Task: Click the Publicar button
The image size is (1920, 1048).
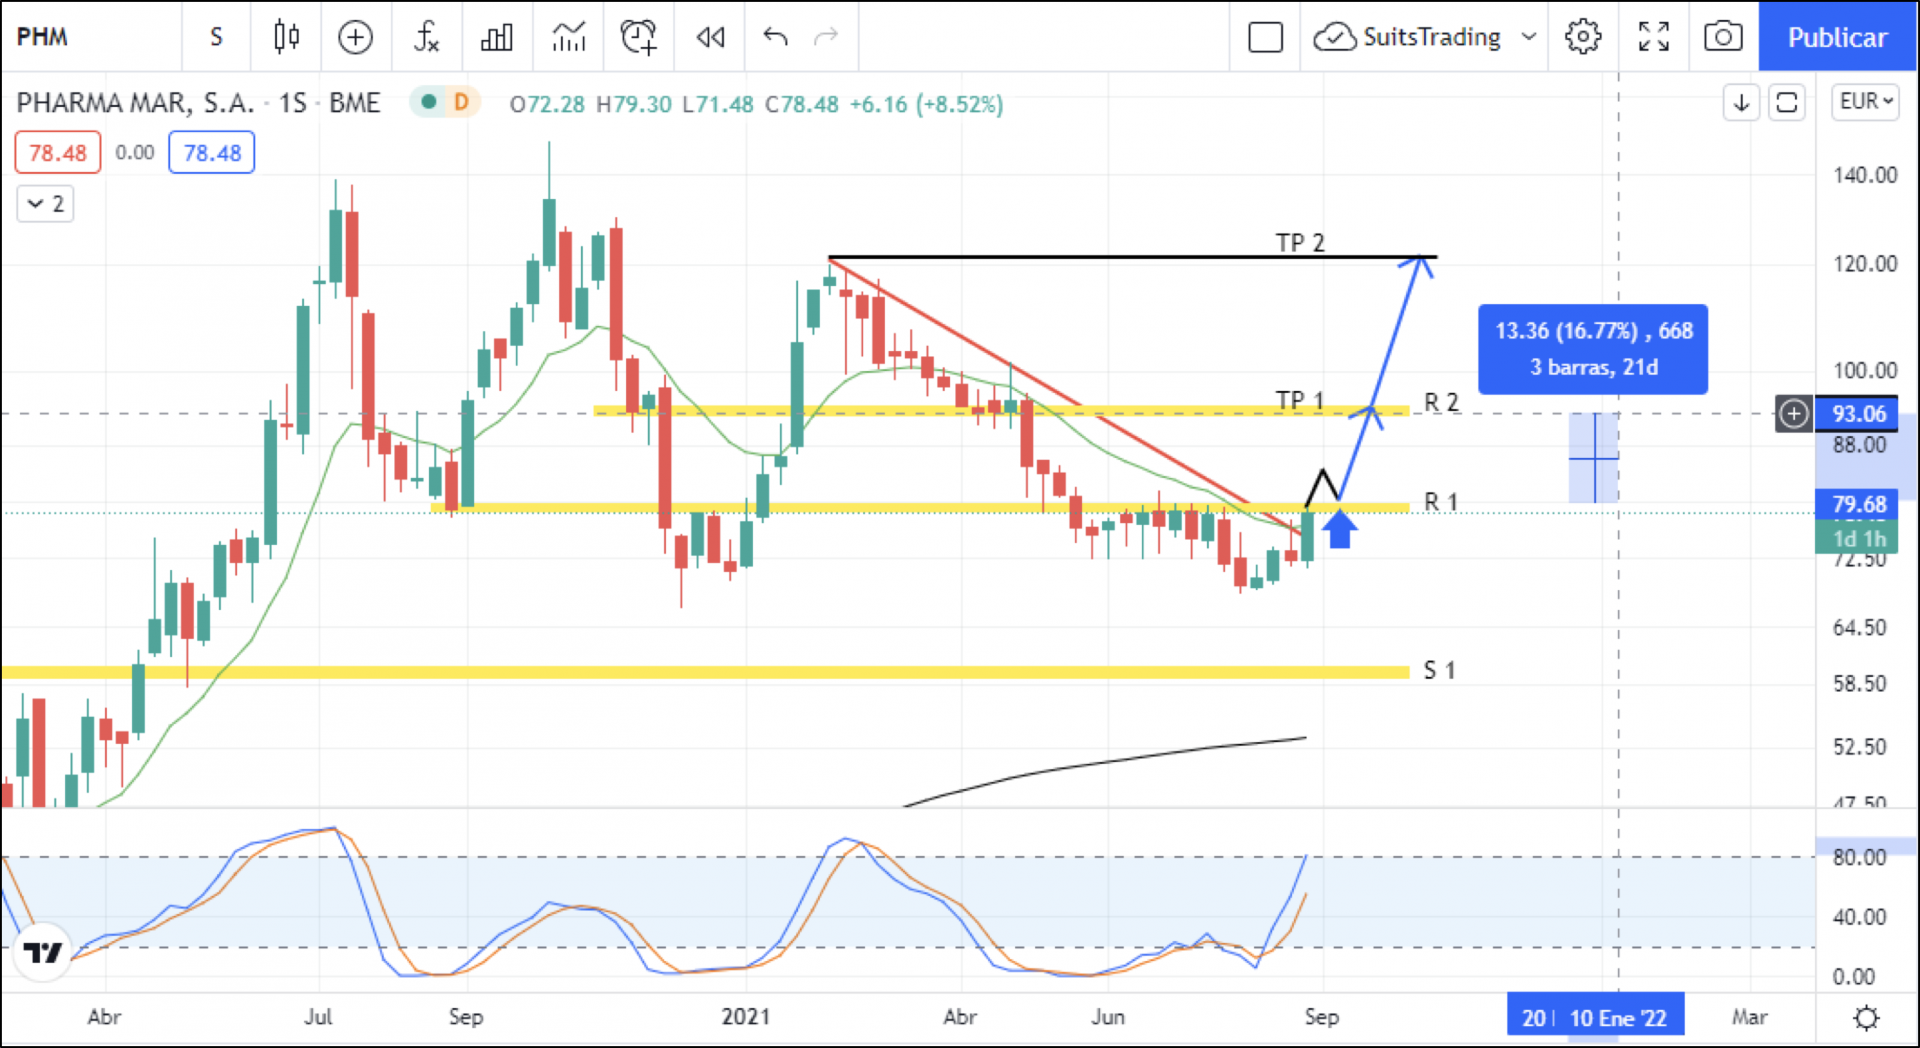Action: (1837, 37)
